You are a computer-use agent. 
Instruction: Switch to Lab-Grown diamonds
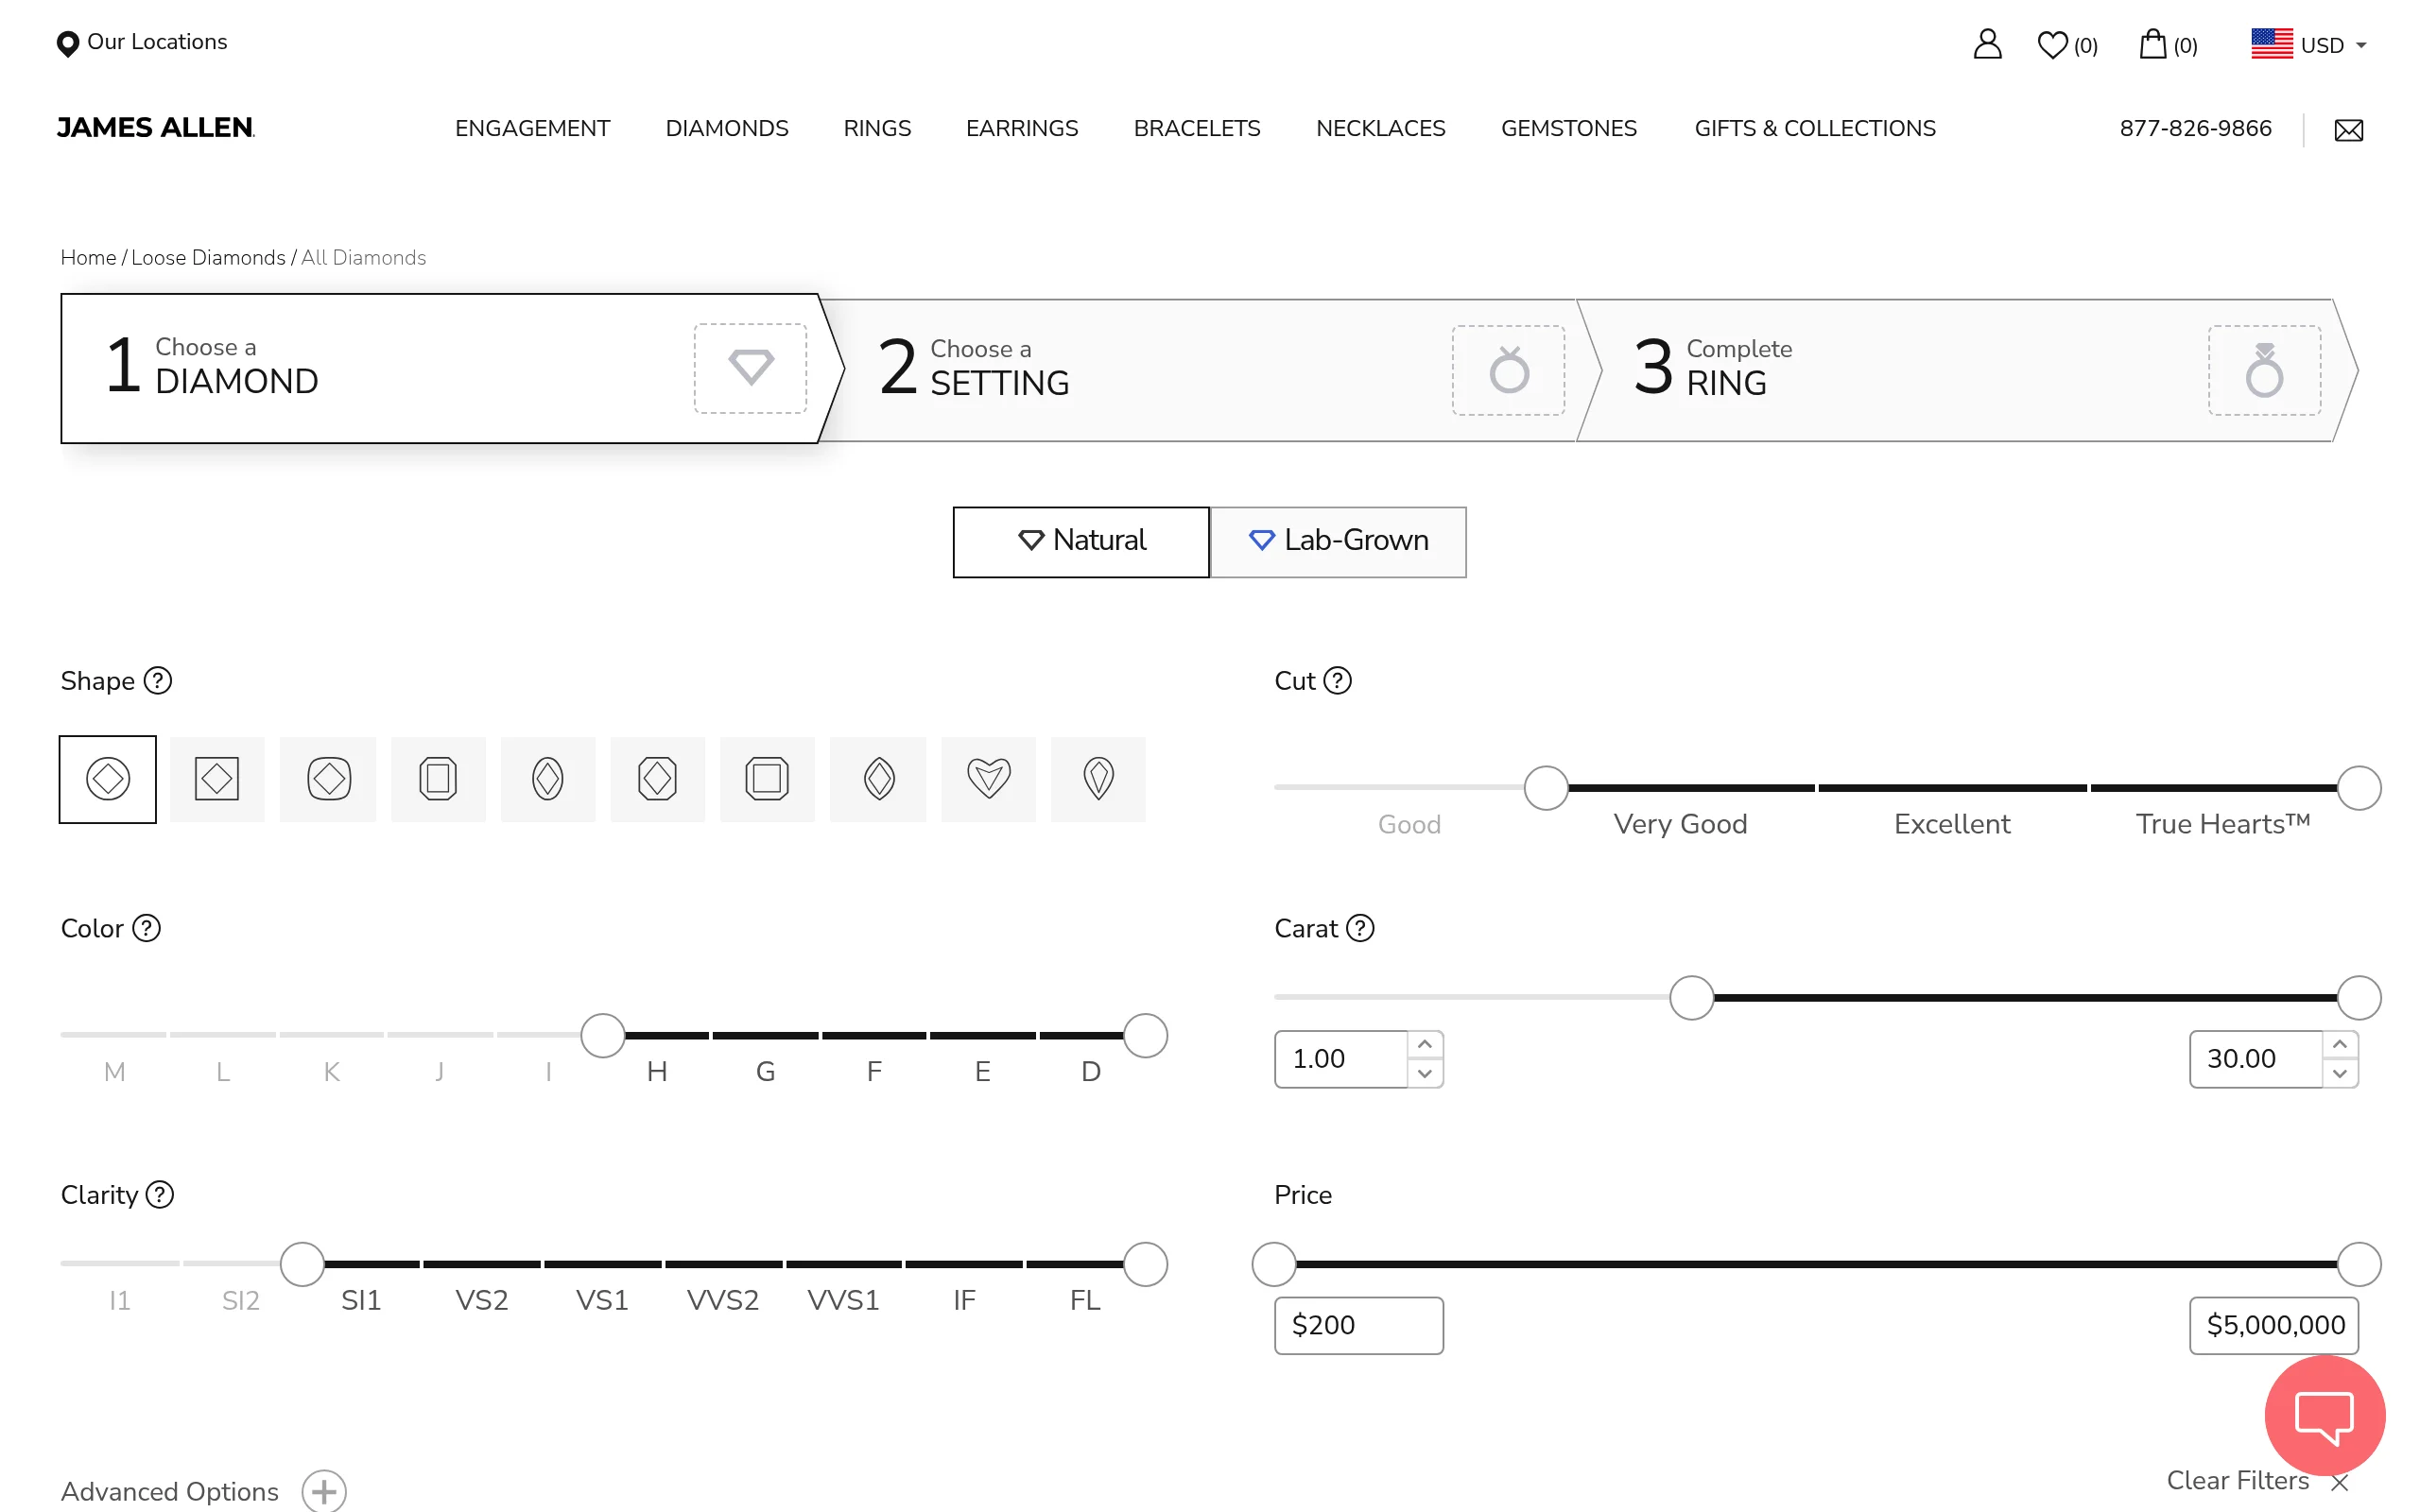coord(1338,541)
